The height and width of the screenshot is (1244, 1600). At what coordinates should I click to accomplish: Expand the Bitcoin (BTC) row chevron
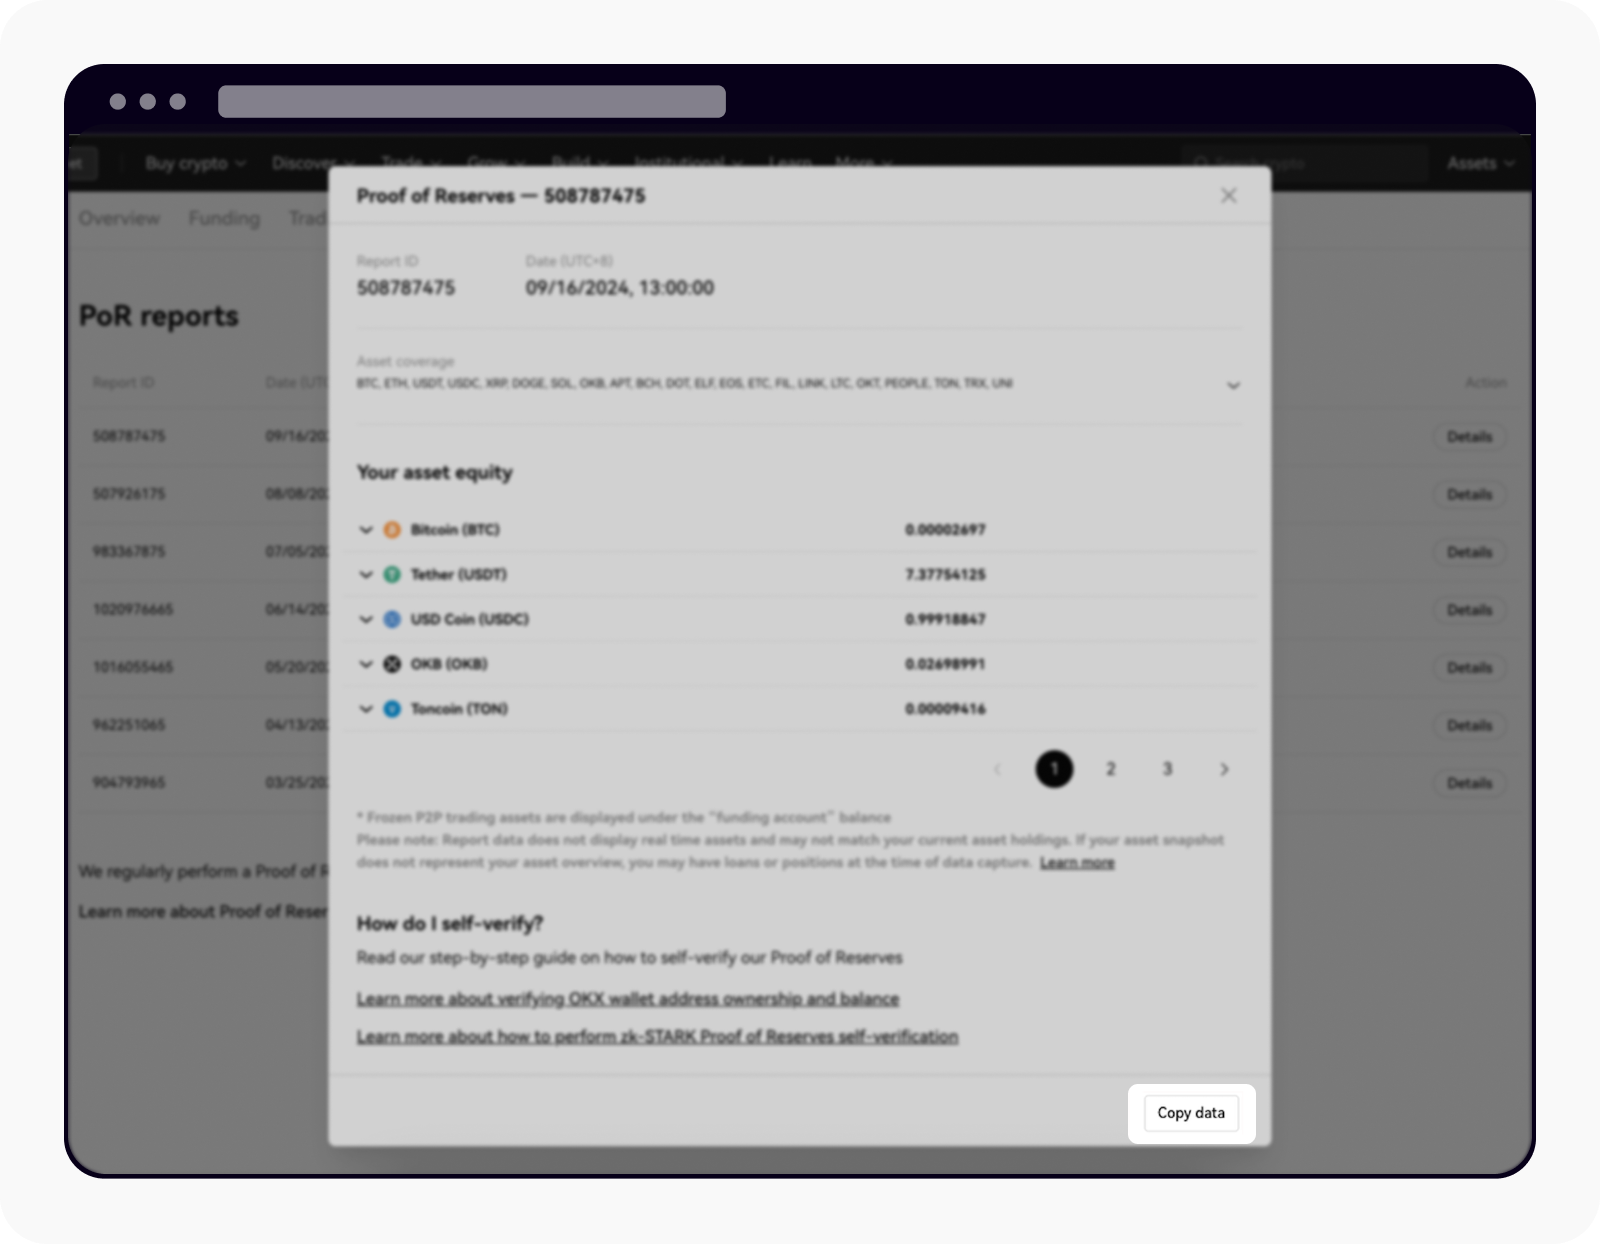[366, 530]
